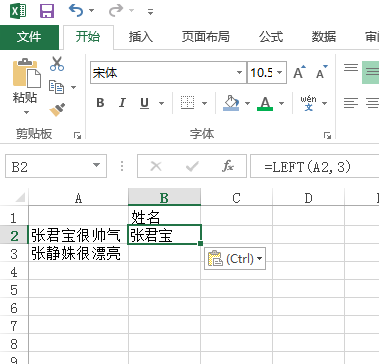Select column C header
379x364 pixels.
[x=236, y=198]
